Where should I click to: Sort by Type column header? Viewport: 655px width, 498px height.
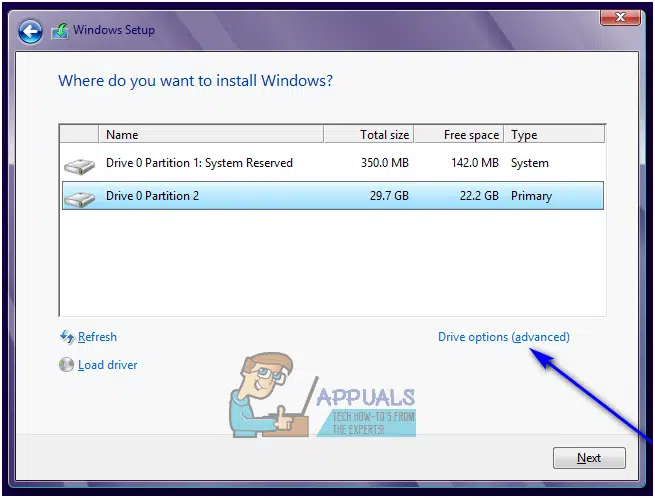[x=555, y=135]
